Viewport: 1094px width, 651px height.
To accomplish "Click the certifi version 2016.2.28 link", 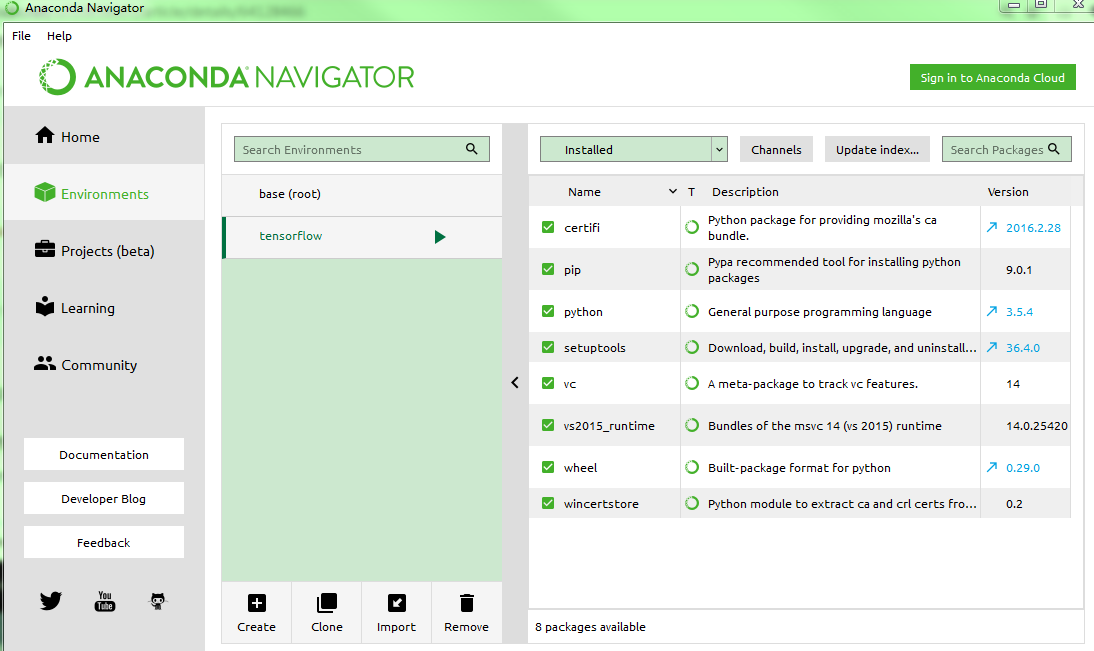I will point(1033,227).
